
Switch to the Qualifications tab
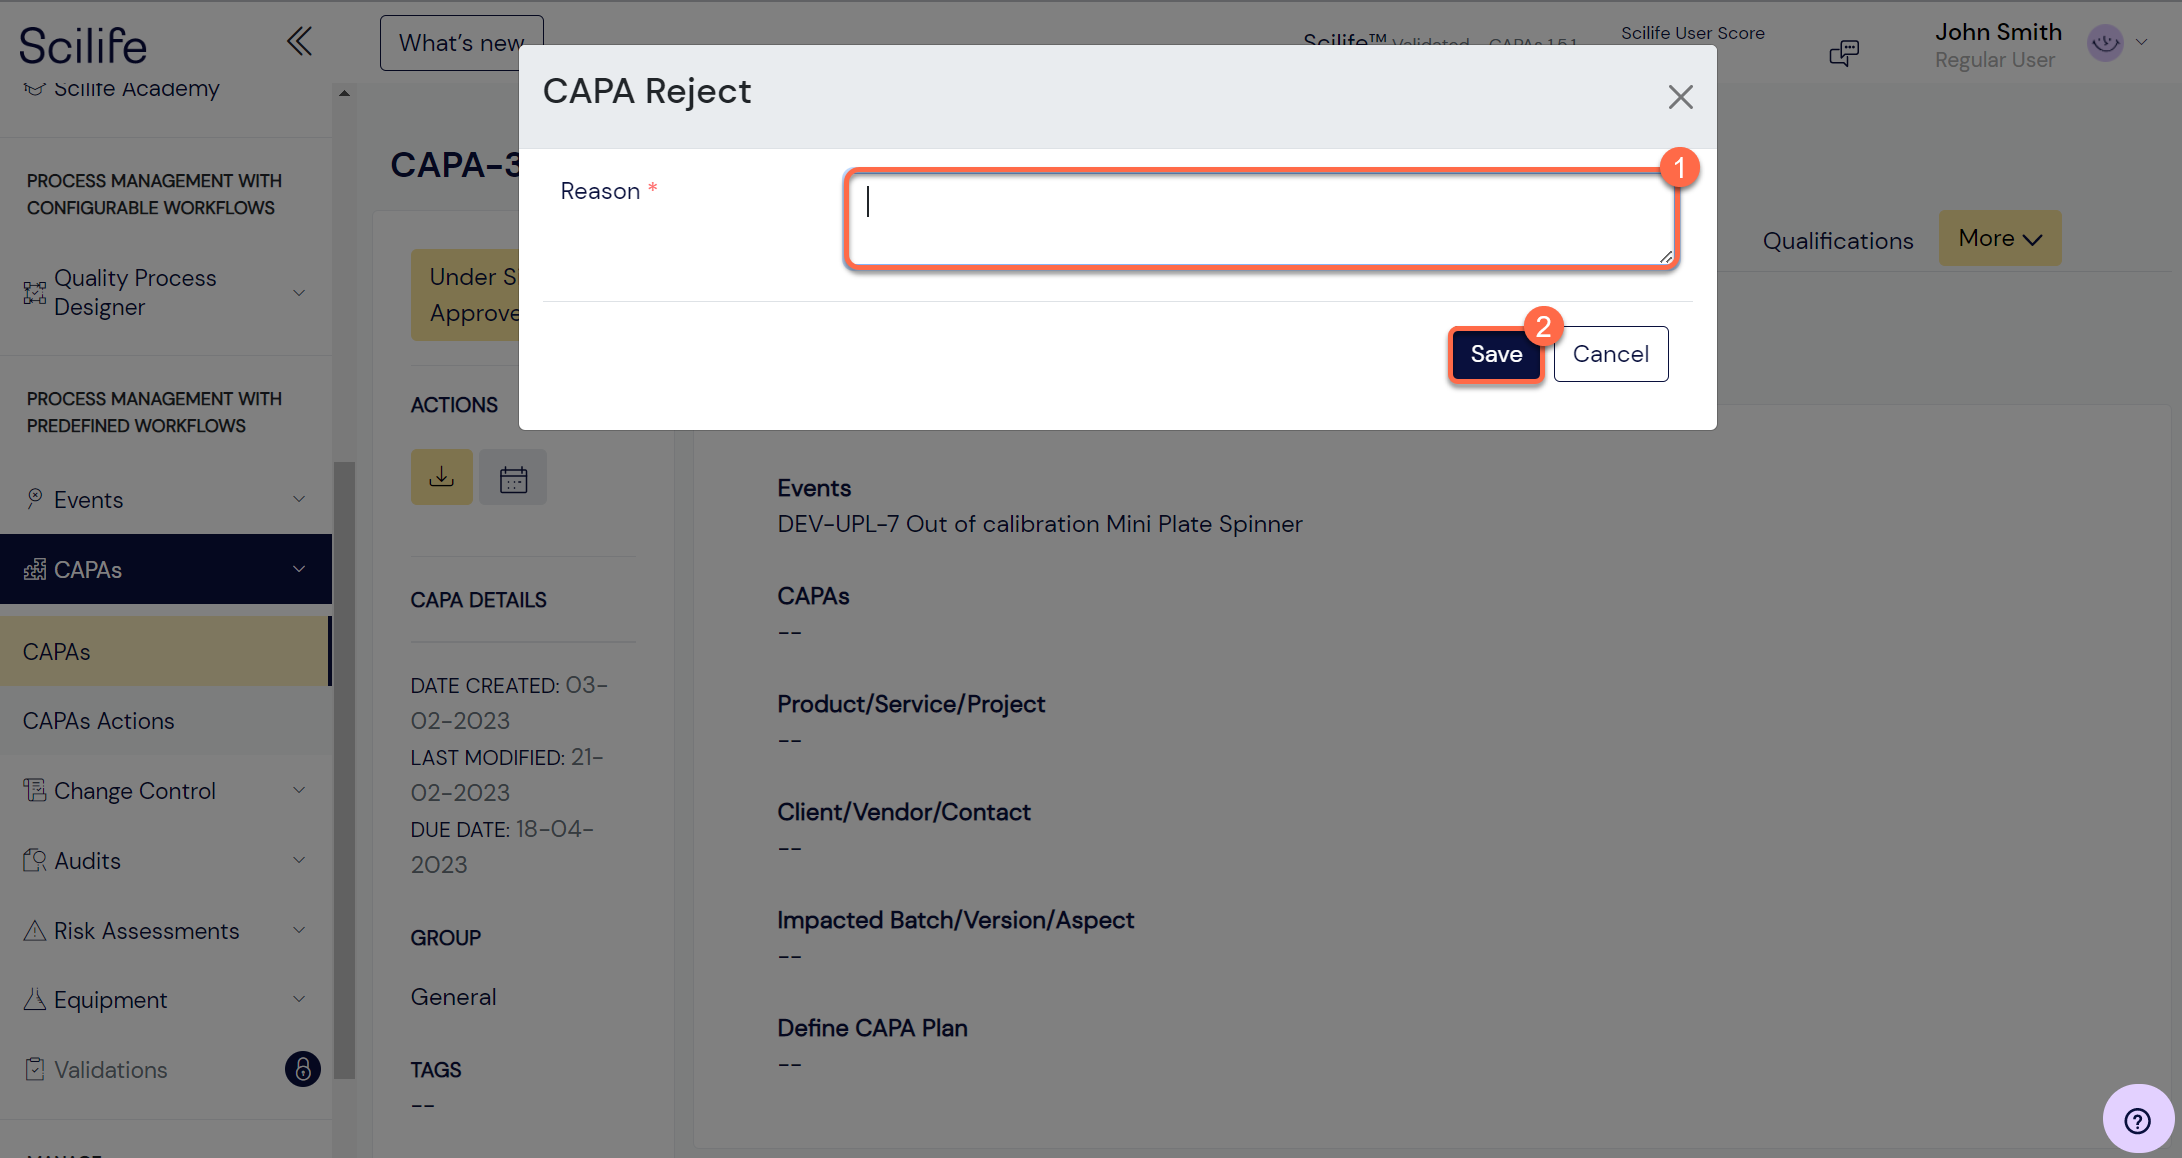pos(1838,240)
